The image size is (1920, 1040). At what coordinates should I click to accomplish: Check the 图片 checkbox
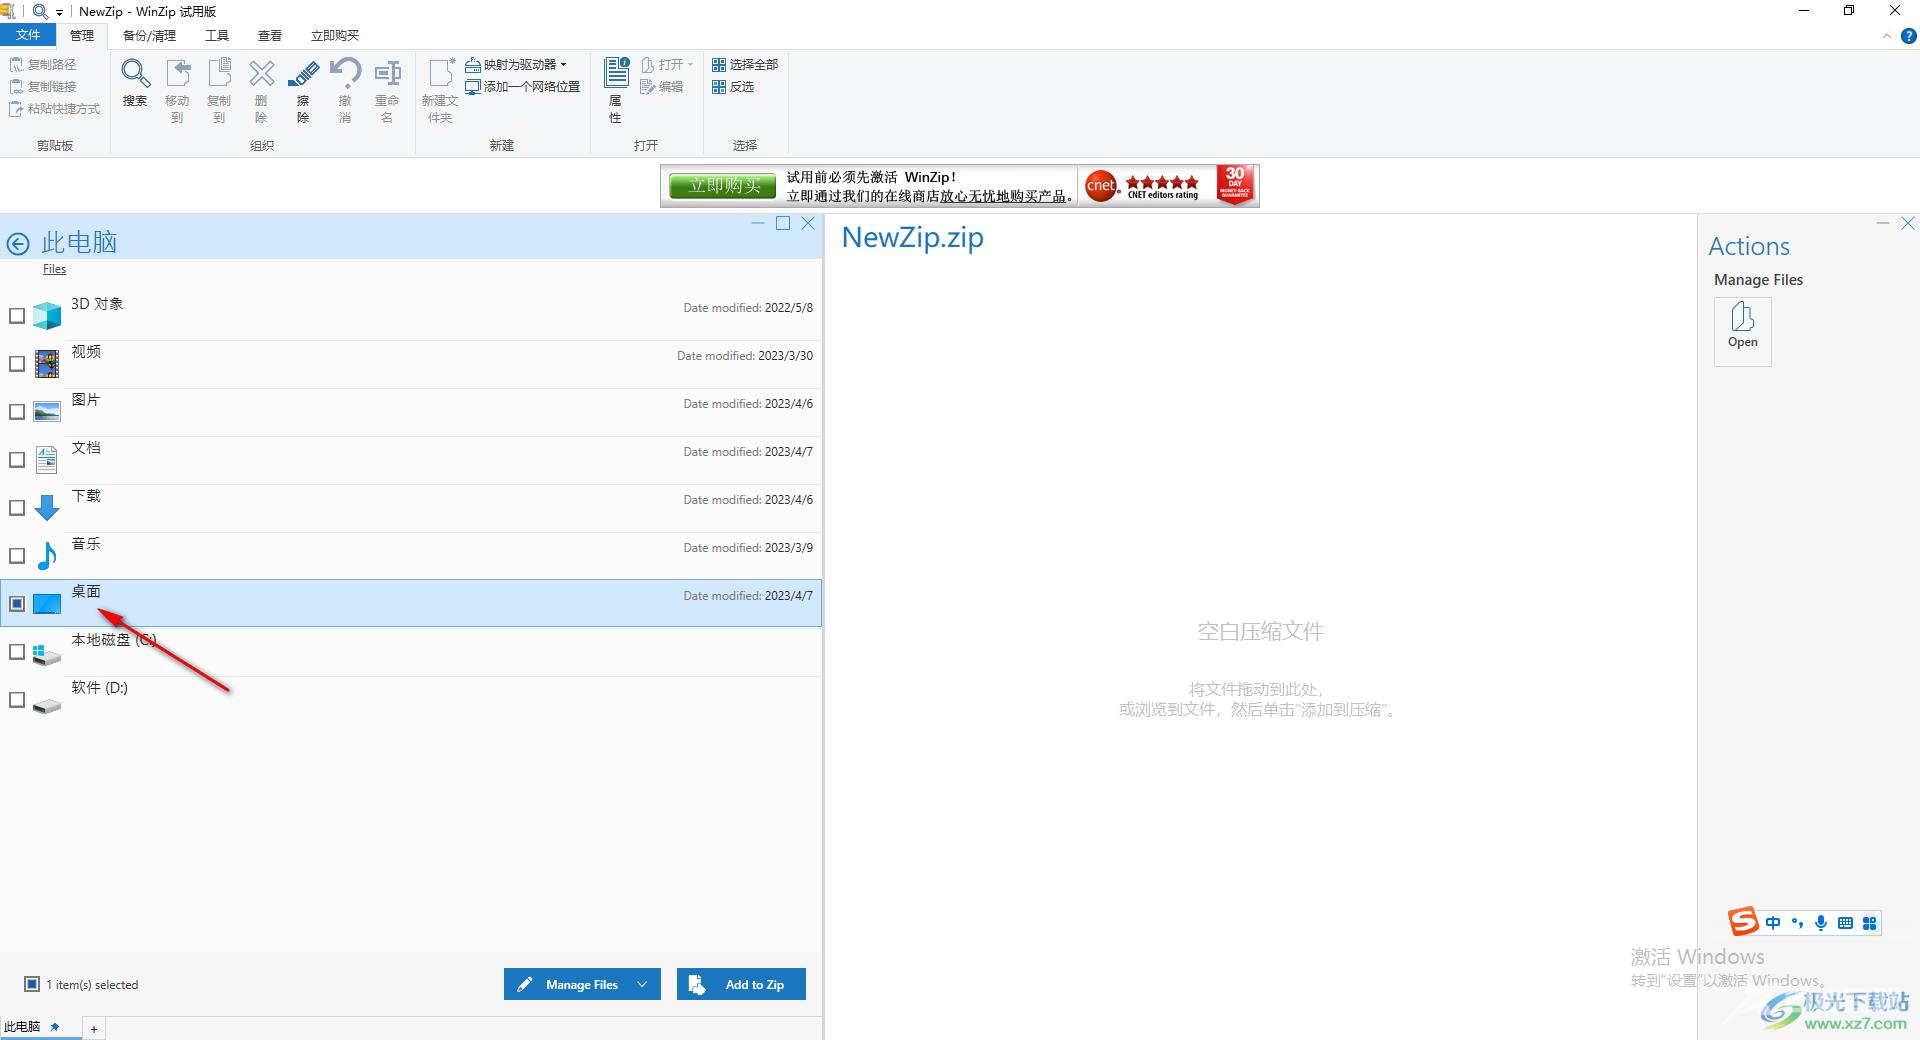[x=17, y=412]
